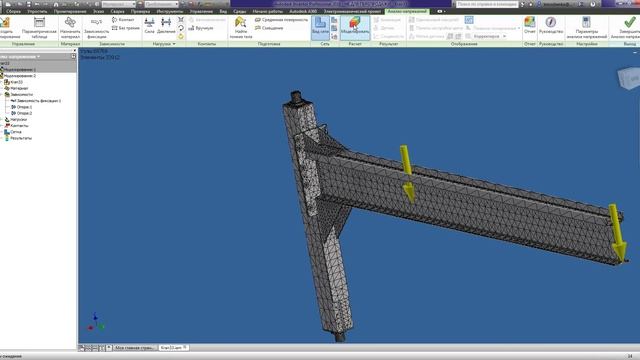Click the Параметрическая таблица tool
The image size is (640, 360).
click(x=39, y=28)
